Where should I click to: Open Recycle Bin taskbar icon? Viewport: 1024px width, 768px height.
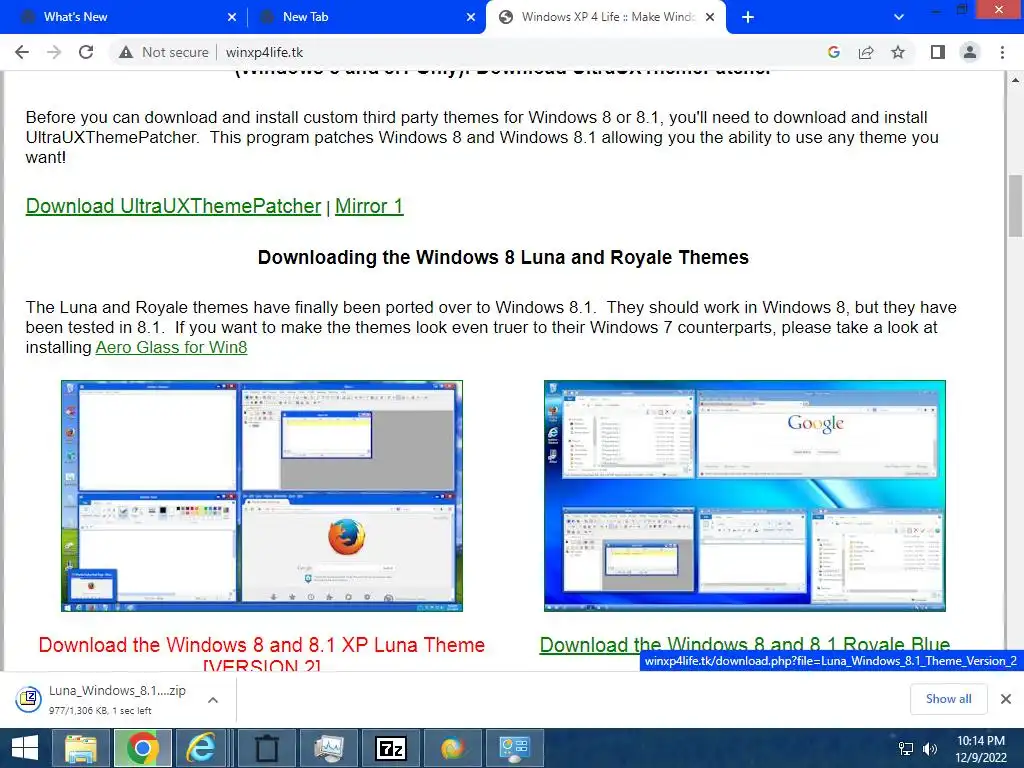[266, 748]
